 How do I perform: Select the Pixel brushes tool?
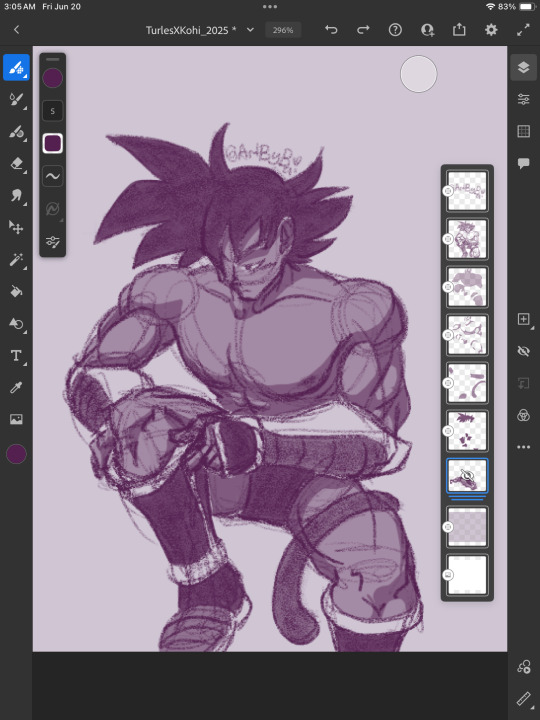tap(17, 68)
